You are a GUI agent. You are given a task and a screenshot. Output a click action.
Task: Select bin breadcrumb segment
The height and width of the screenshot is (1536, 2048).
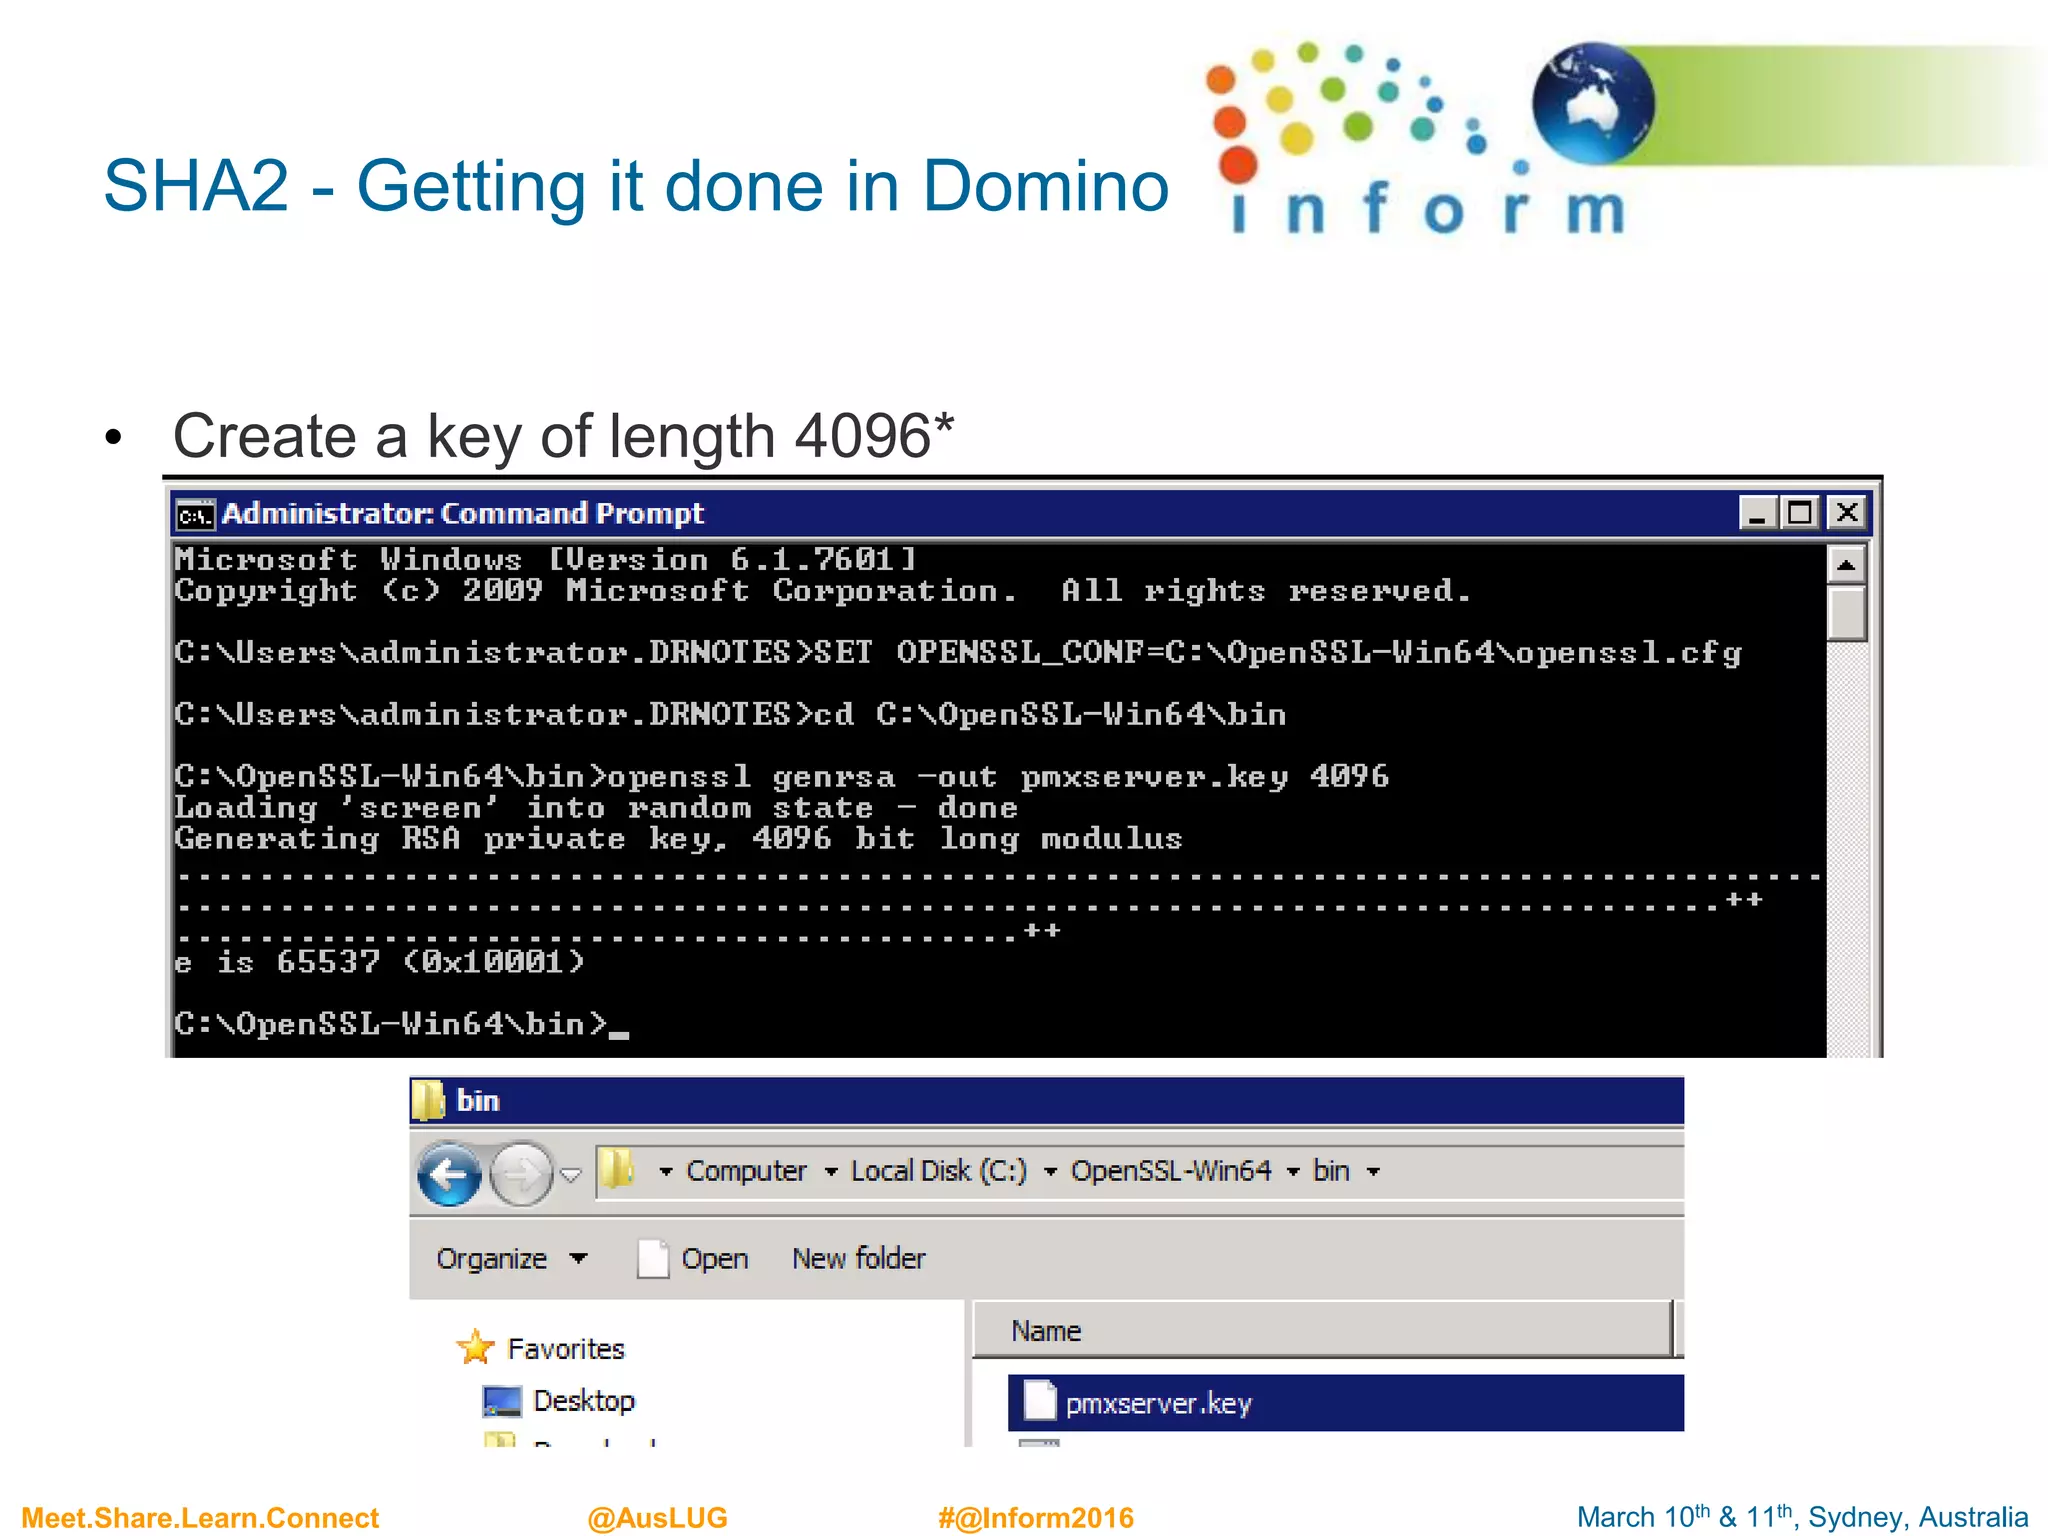(x=1331, y=1171)
